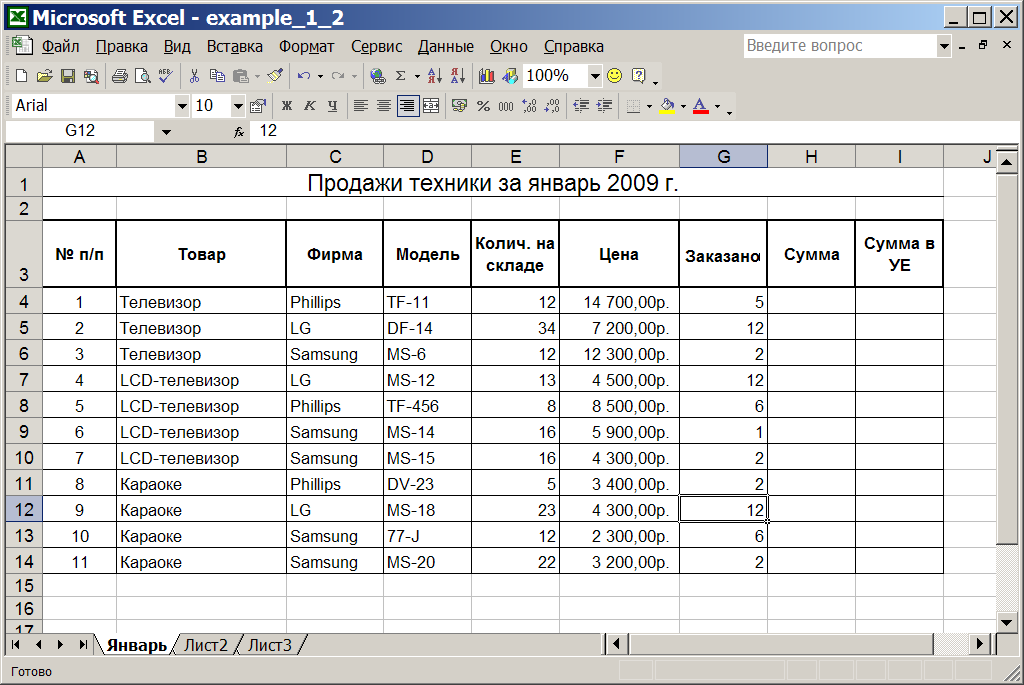Image resolution: width=1024 pixels, height=685 pixels.
Task: Expand the Name Box G12 dropdown
Action: [x=167, y=132]
